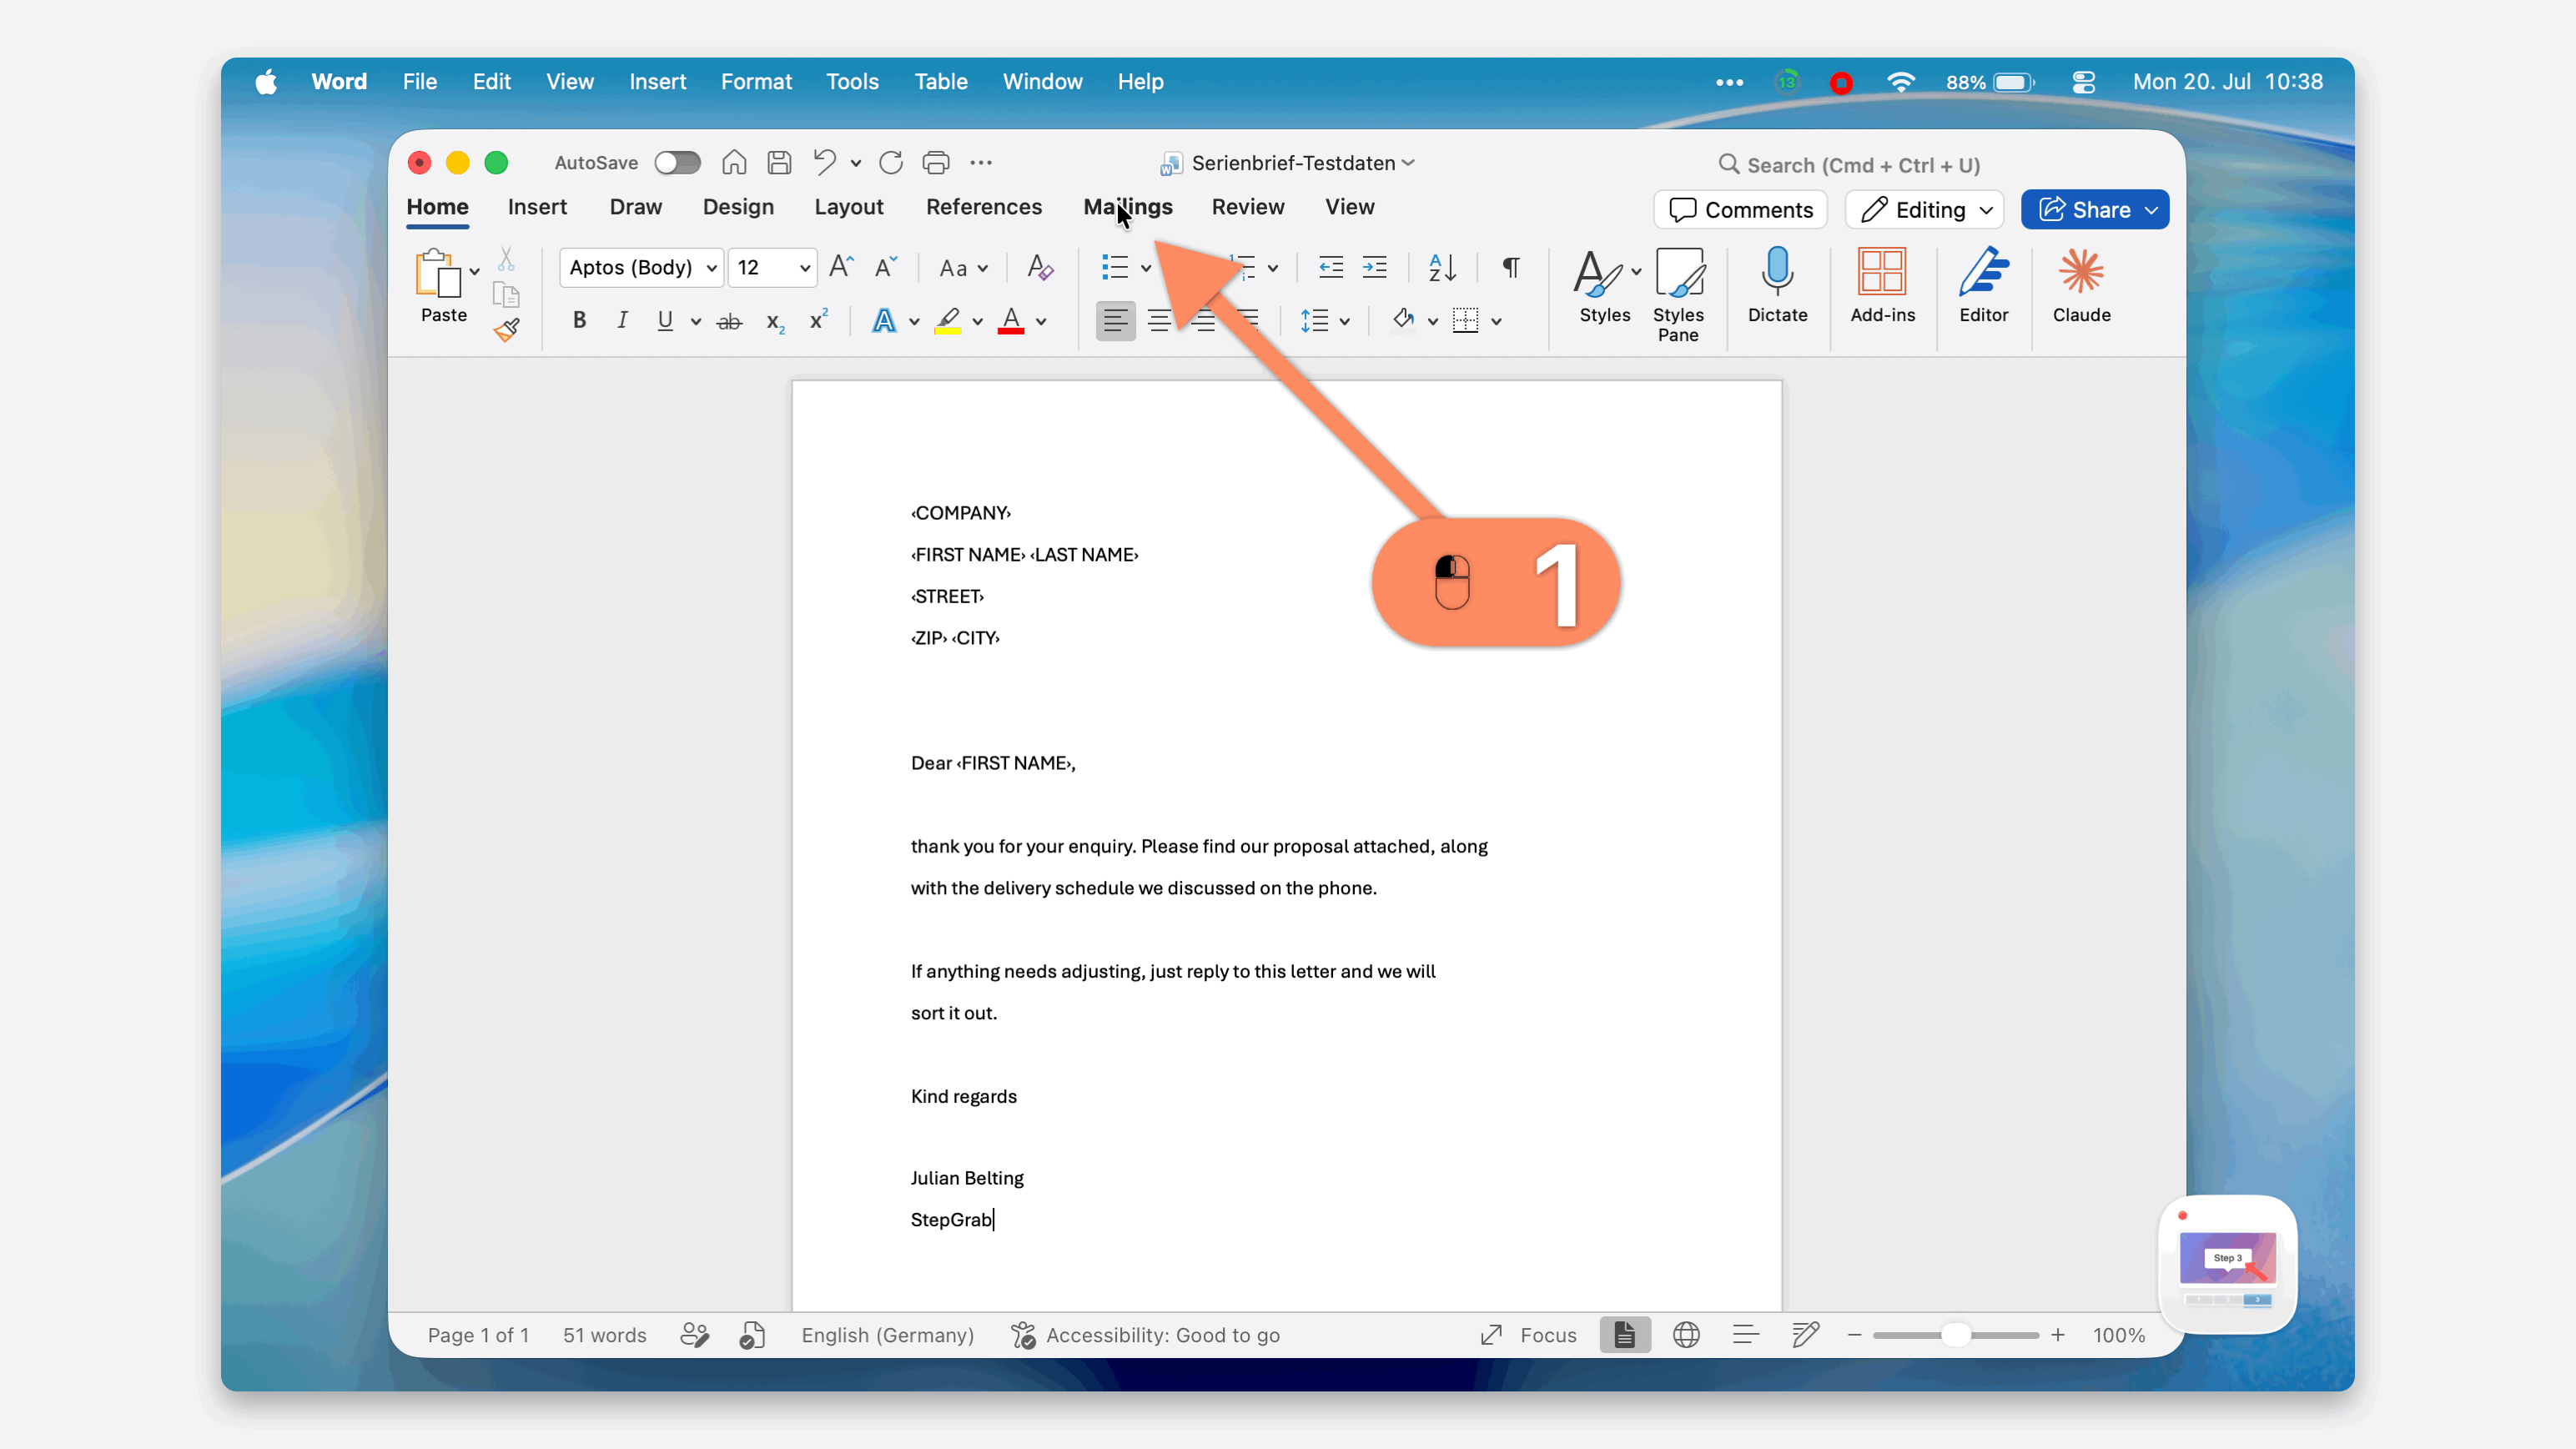Toggle underline formatting
Viewport: 2576px width, 1449px height.
tap(665, 321)
